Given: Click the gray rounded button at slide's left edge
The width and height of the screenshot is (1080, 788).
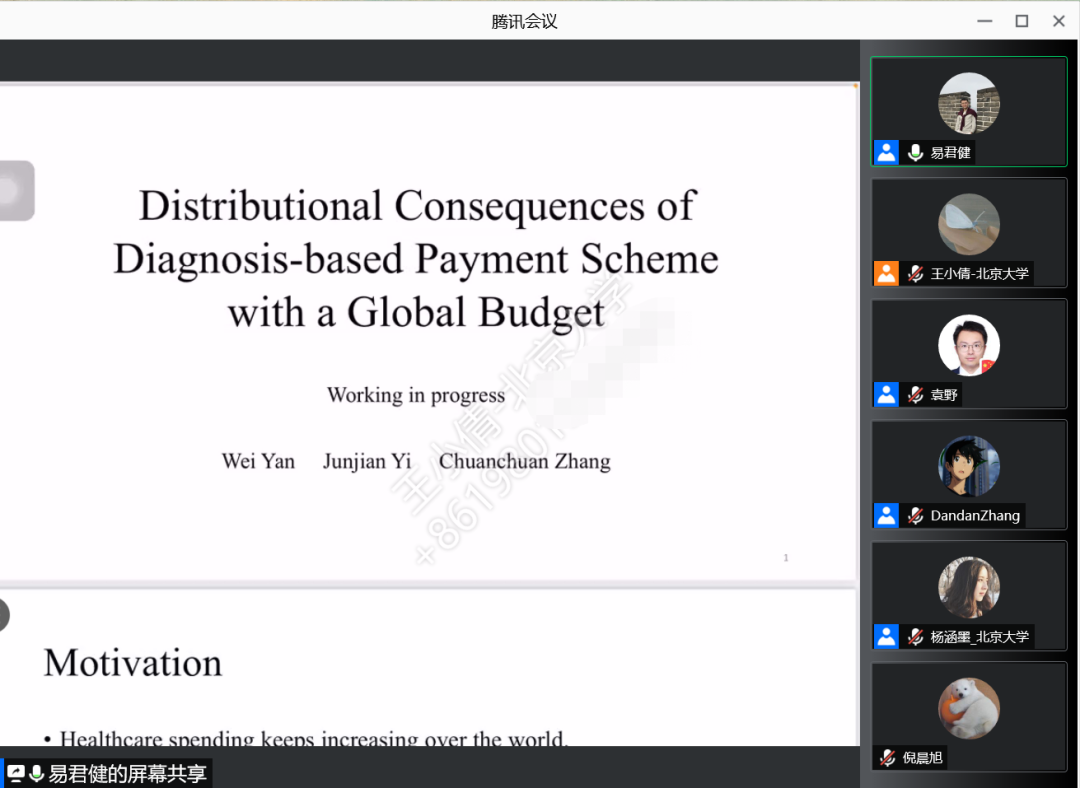Looking at the screenshot, I should click(x=16, y=190).
